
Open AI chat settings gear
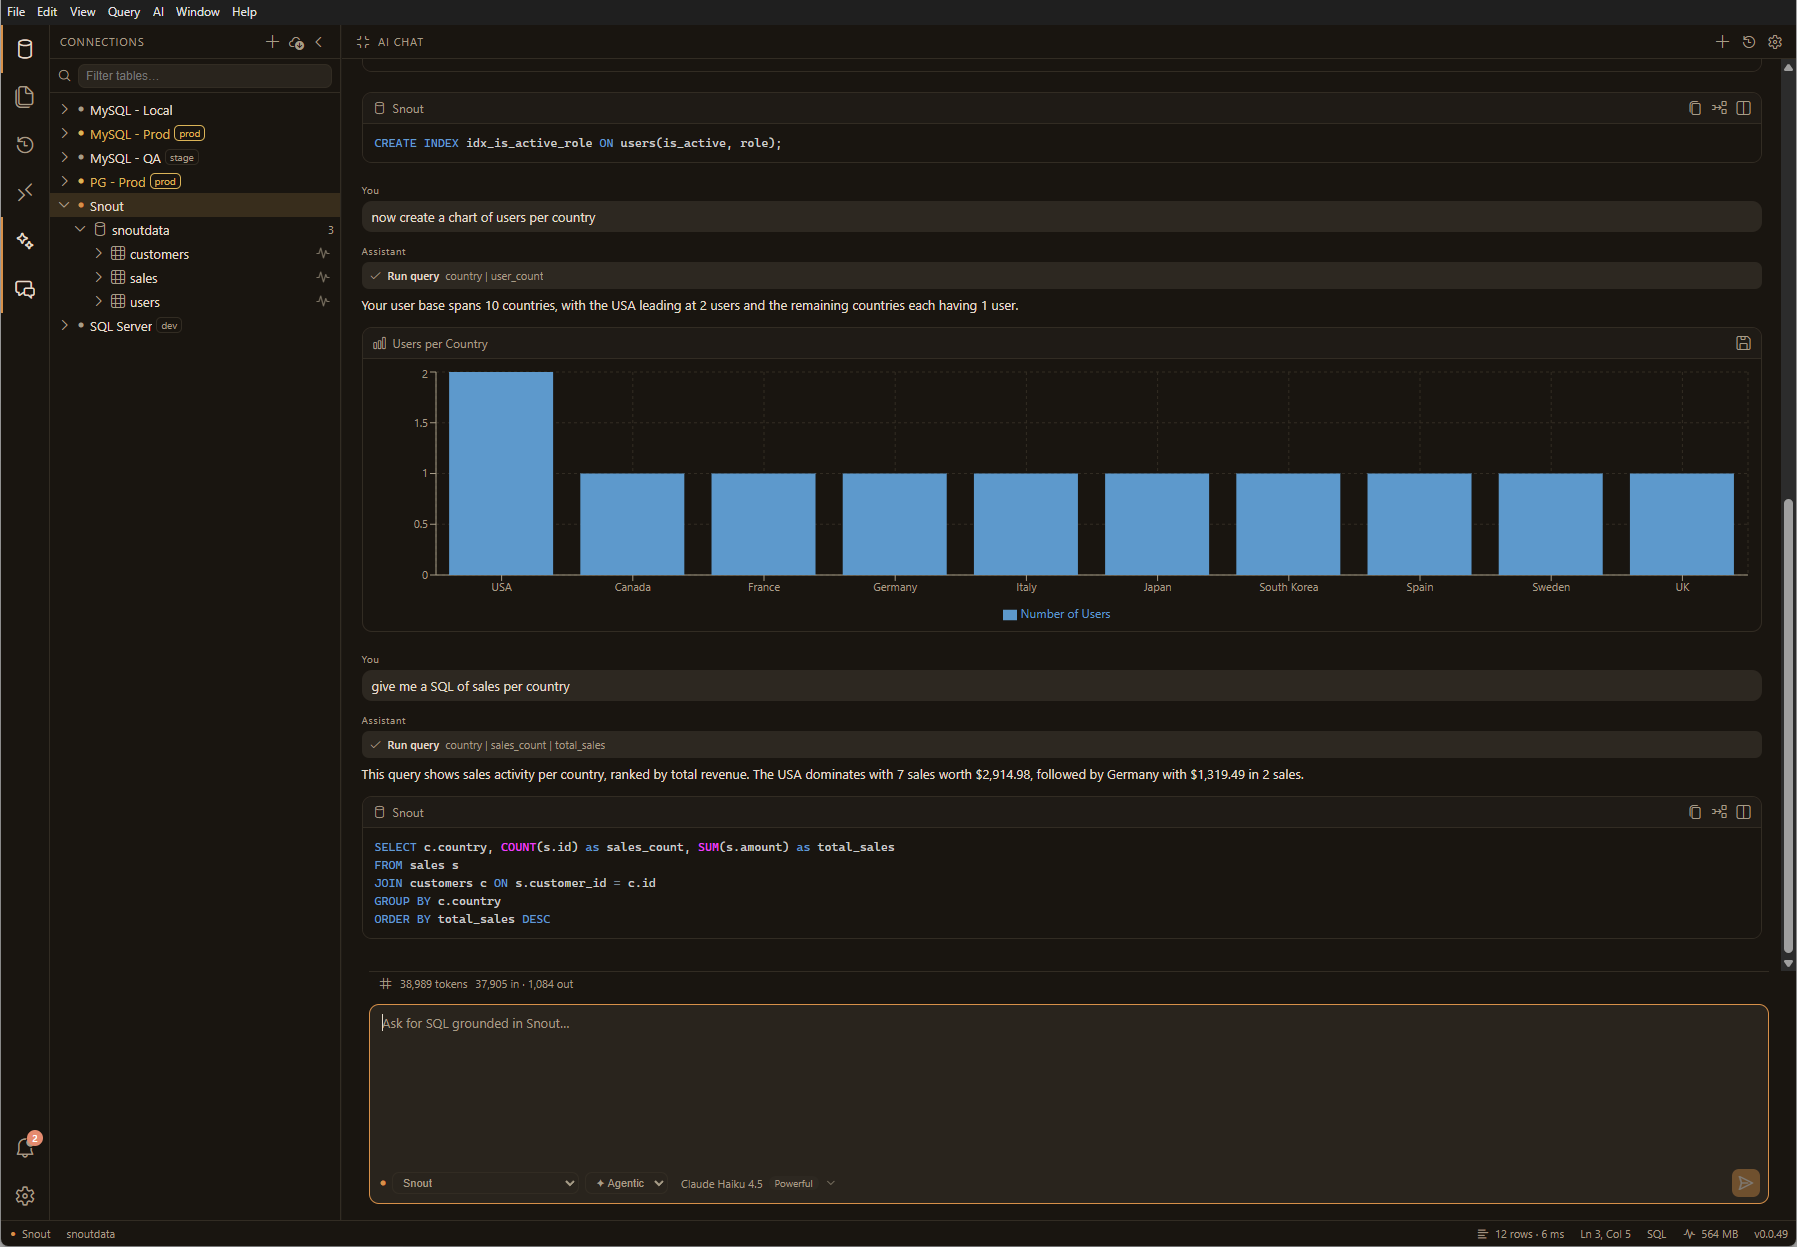click(1775, 42)
